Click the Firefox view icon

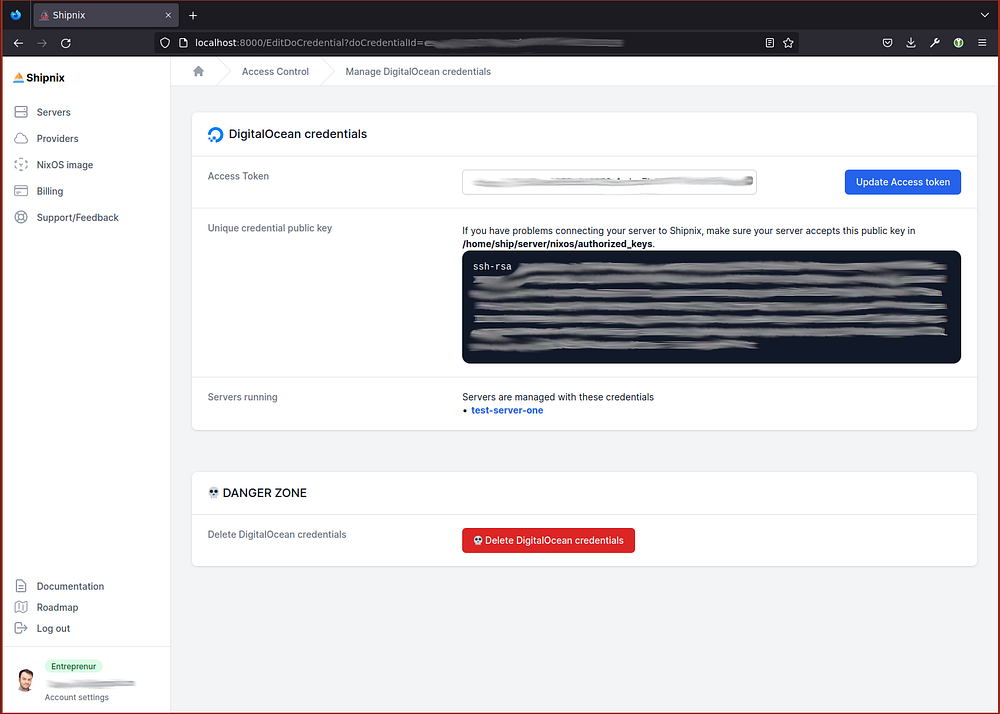16,15
